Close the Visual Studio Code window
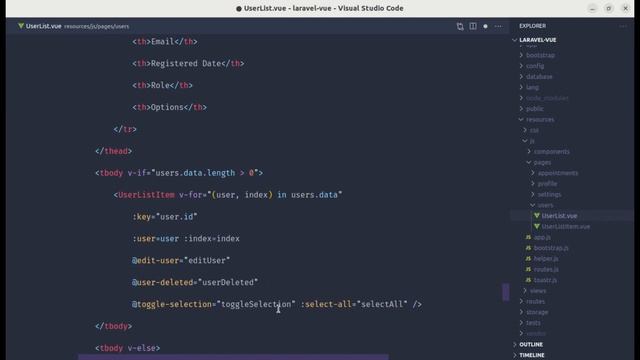The width and height of the screenshot is (640, 360). pyautogui.click(x=625, y=8)
